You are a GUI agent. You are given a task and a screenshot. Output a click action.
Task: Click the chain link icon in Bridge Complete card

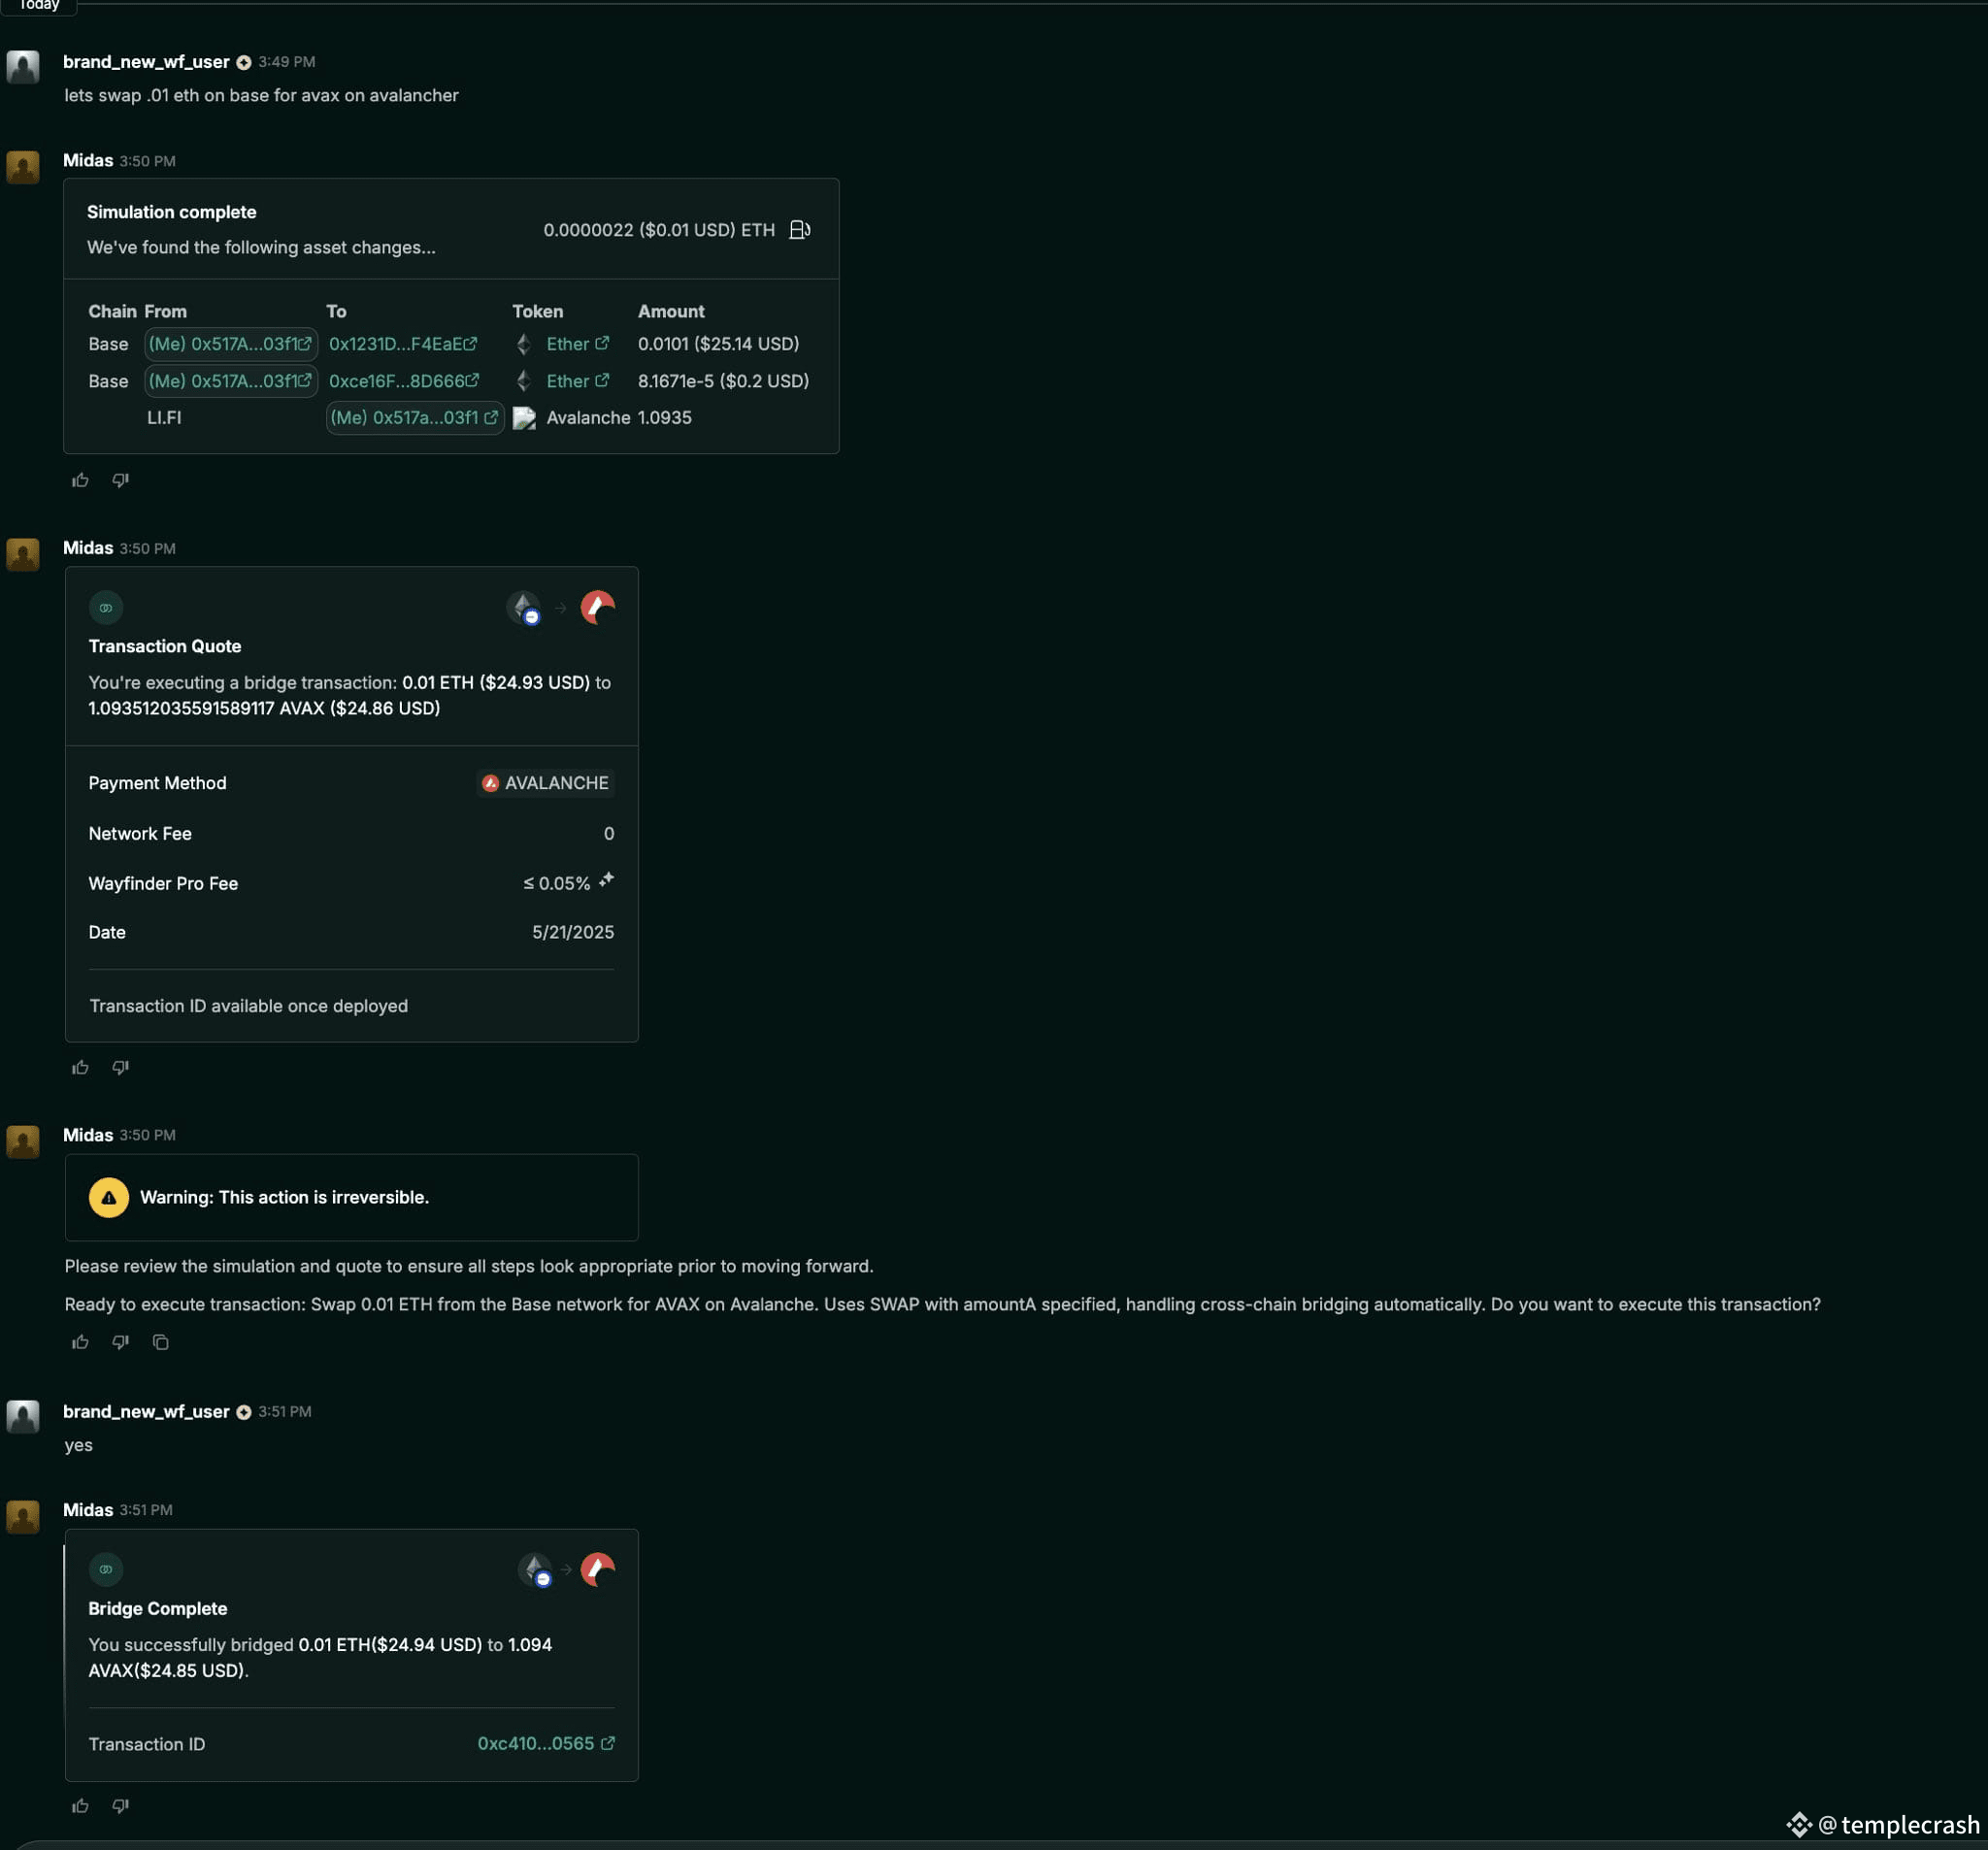(106, 1569)
